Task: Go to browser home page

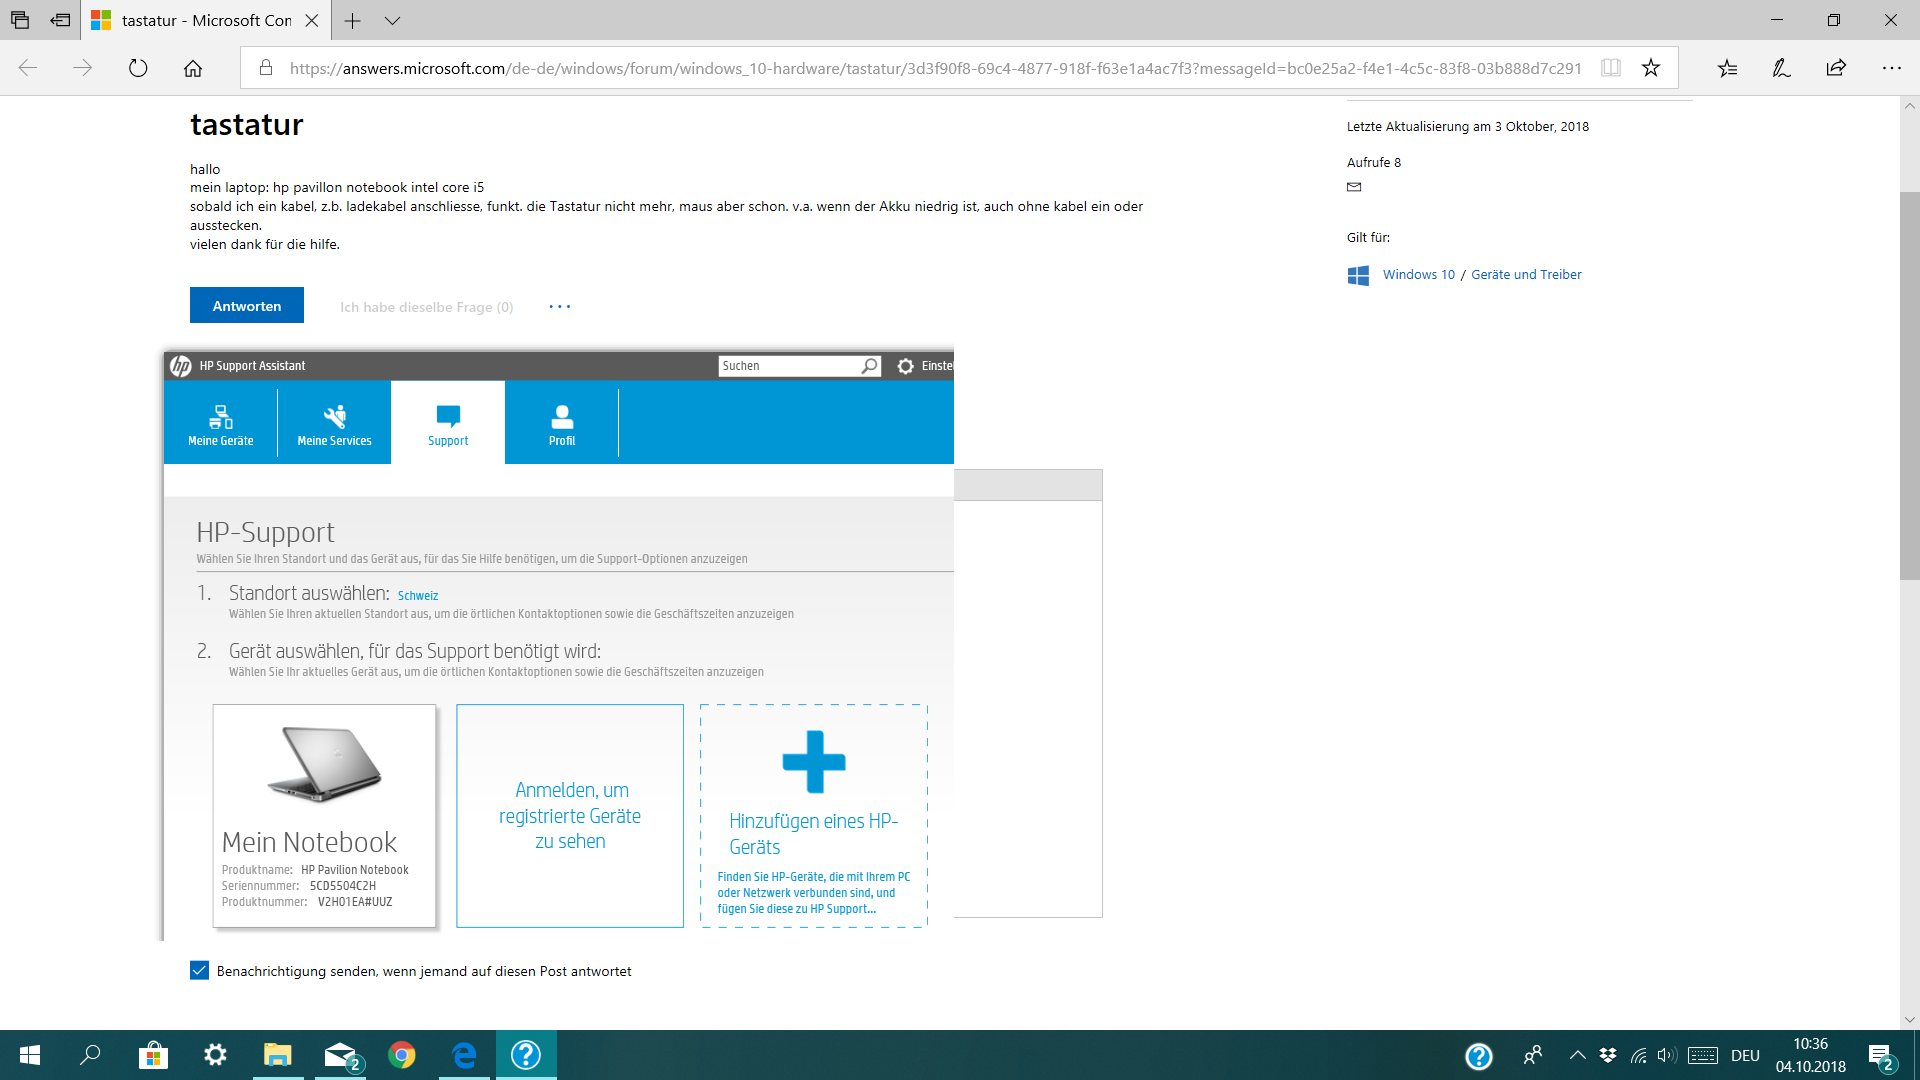Action: [193, 68]
